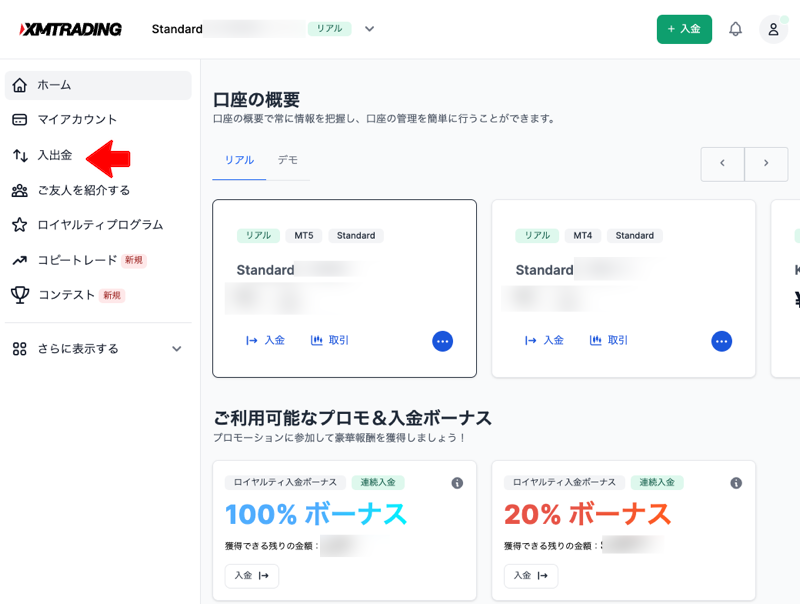Switch to the リアル tab
This screenshot has width=800, height=604.
[x=239, y=160]
